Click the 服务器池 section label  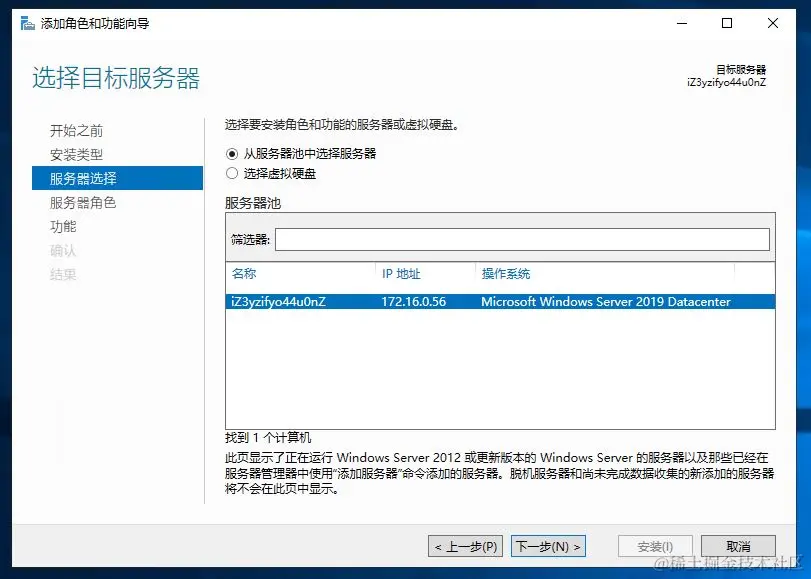(x=253, y=203)
